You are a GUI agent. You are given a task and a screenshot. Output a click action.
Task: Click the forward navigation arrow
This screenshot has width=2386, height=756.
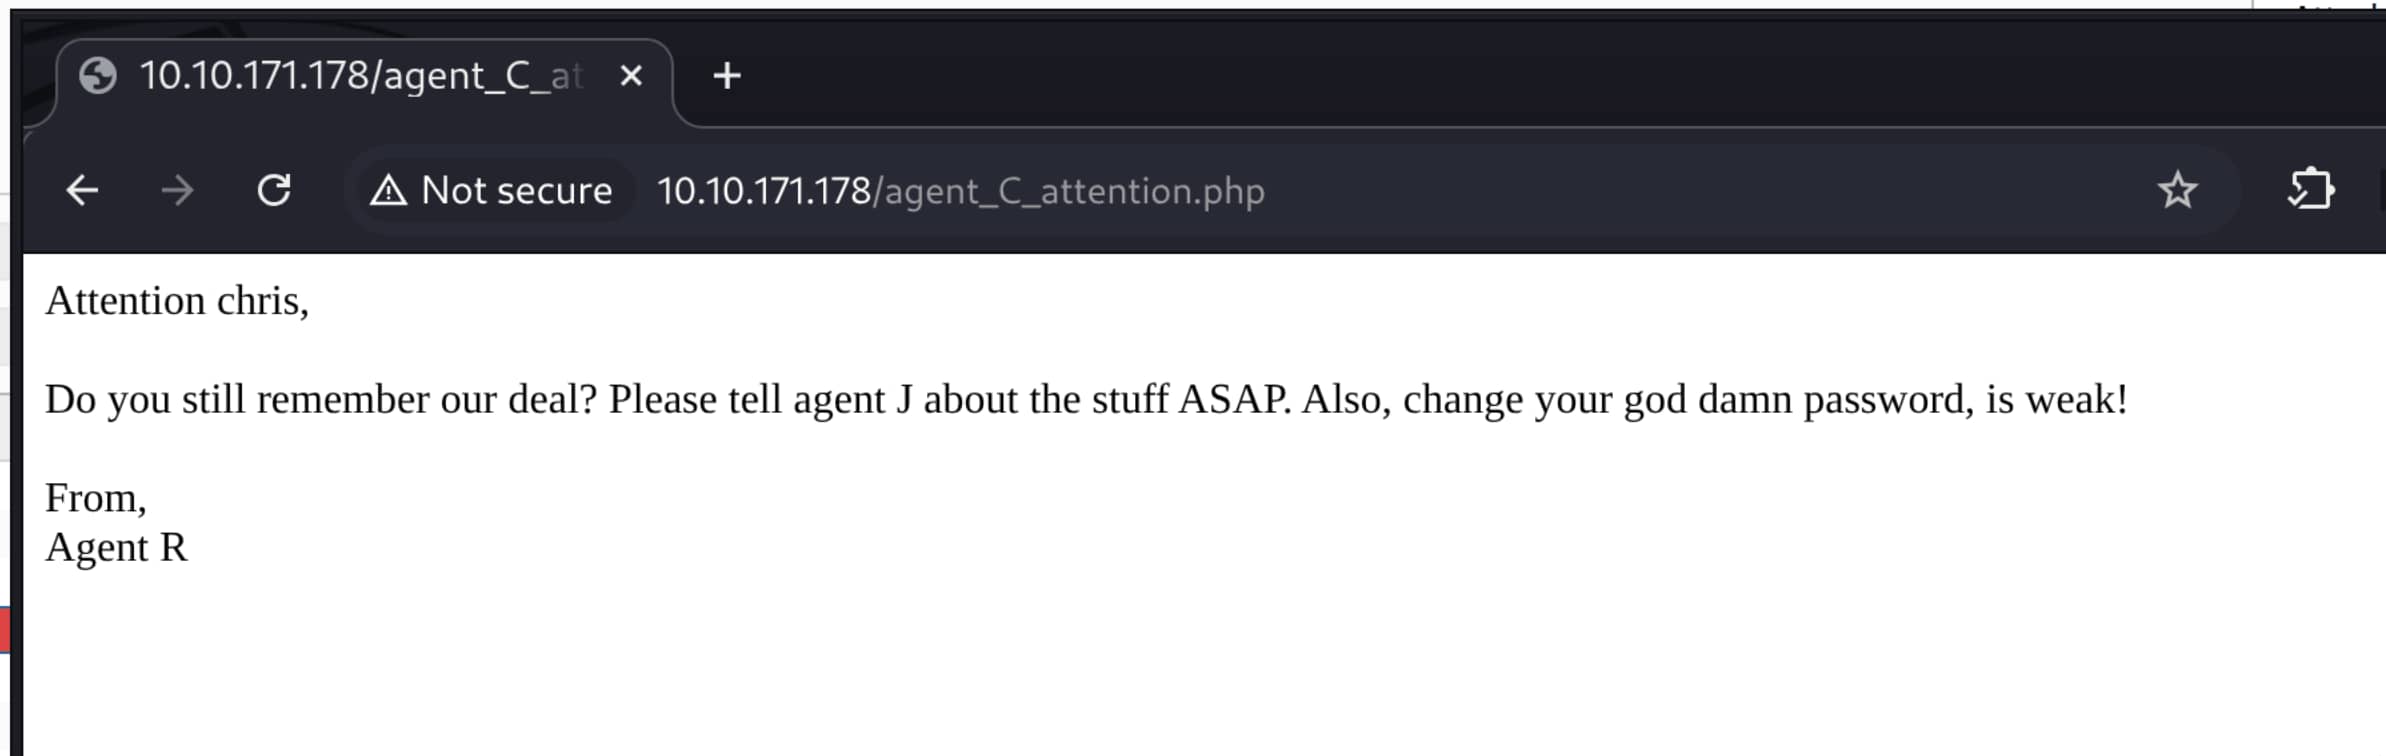(178, 190)
